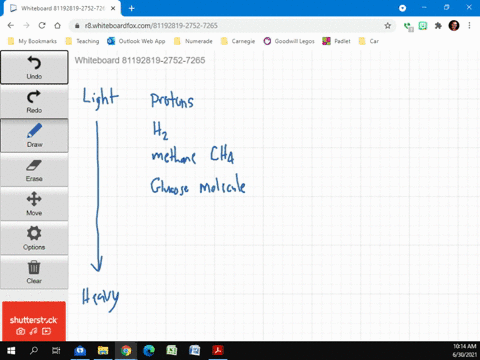The width and height of the screenshot is (480, 360).
Task: Select the Erase tool
Action: (34, 170)
